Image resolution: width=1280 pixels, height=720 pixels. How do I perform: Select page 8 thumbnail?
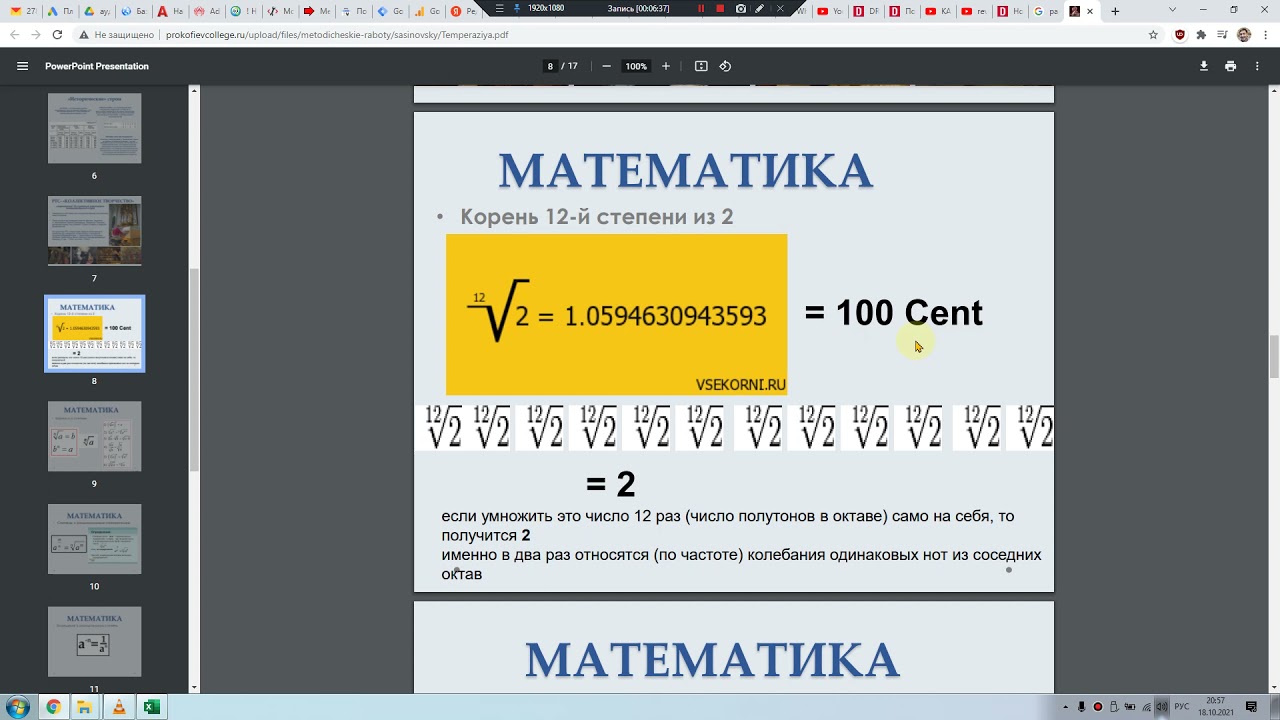[95, 333]
